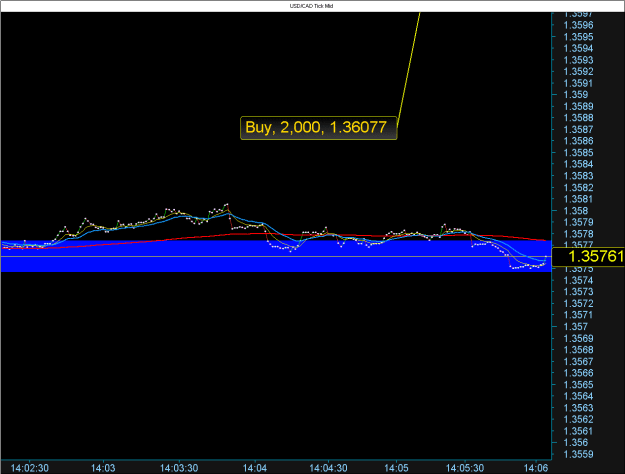The height and width of the screenshot is (474, 625).
Task: Click the 1.357 price axis label
Action: (576, 326)
